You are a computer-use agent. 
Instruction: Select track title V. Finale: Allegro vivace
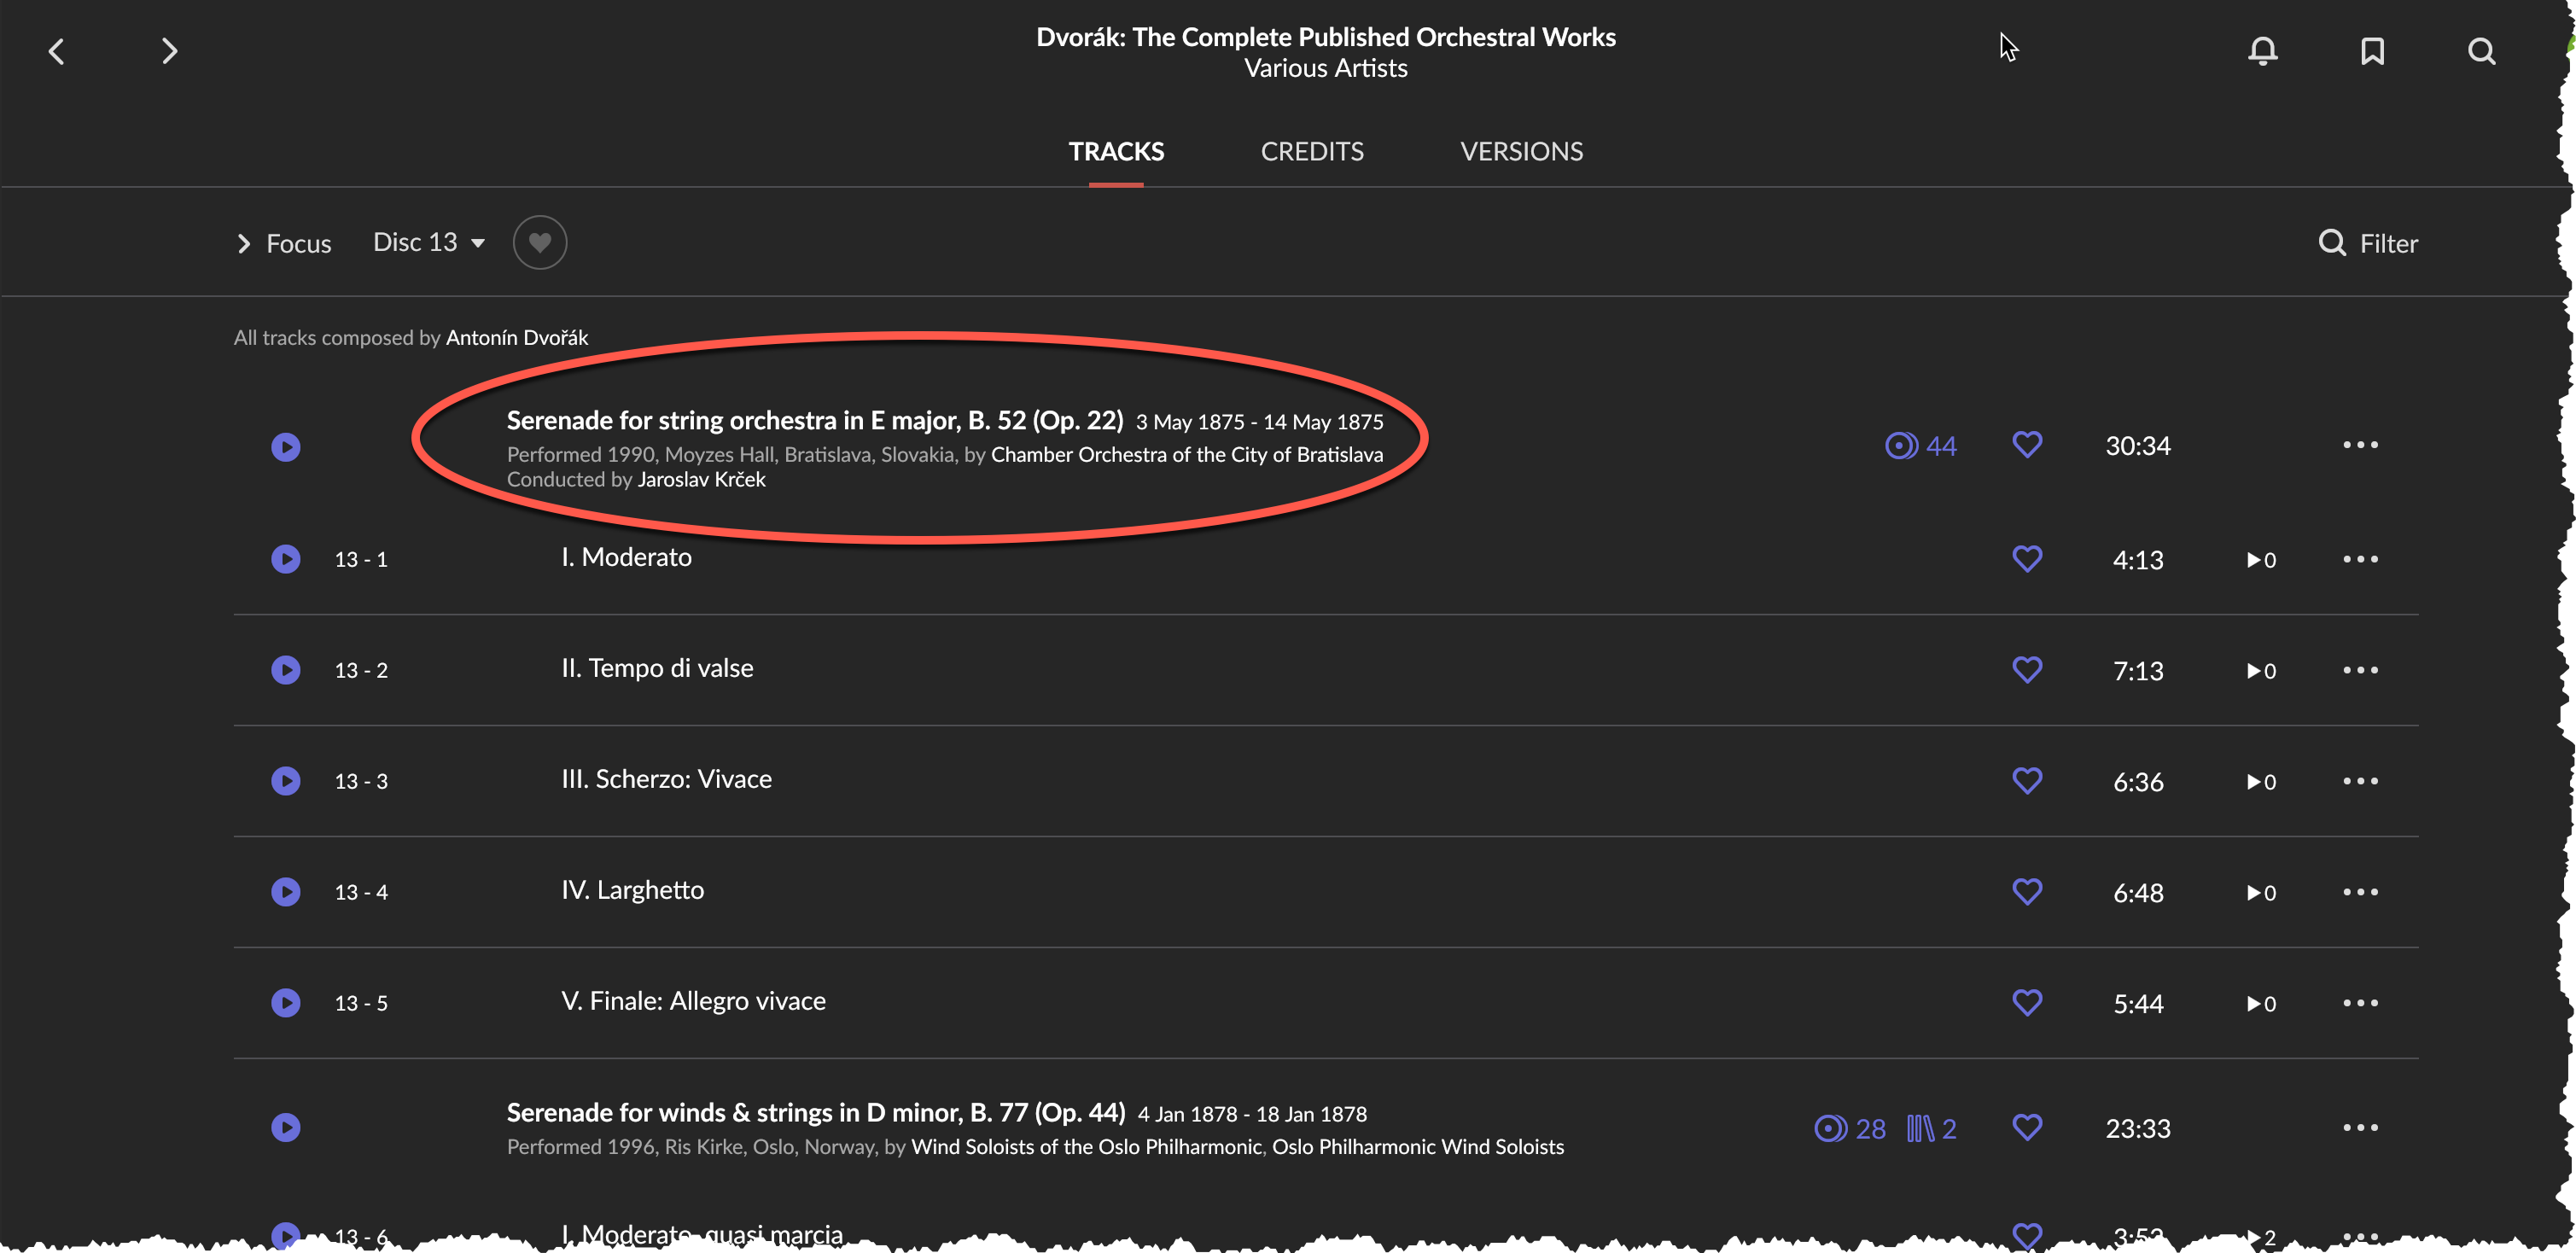point(693,1000)
